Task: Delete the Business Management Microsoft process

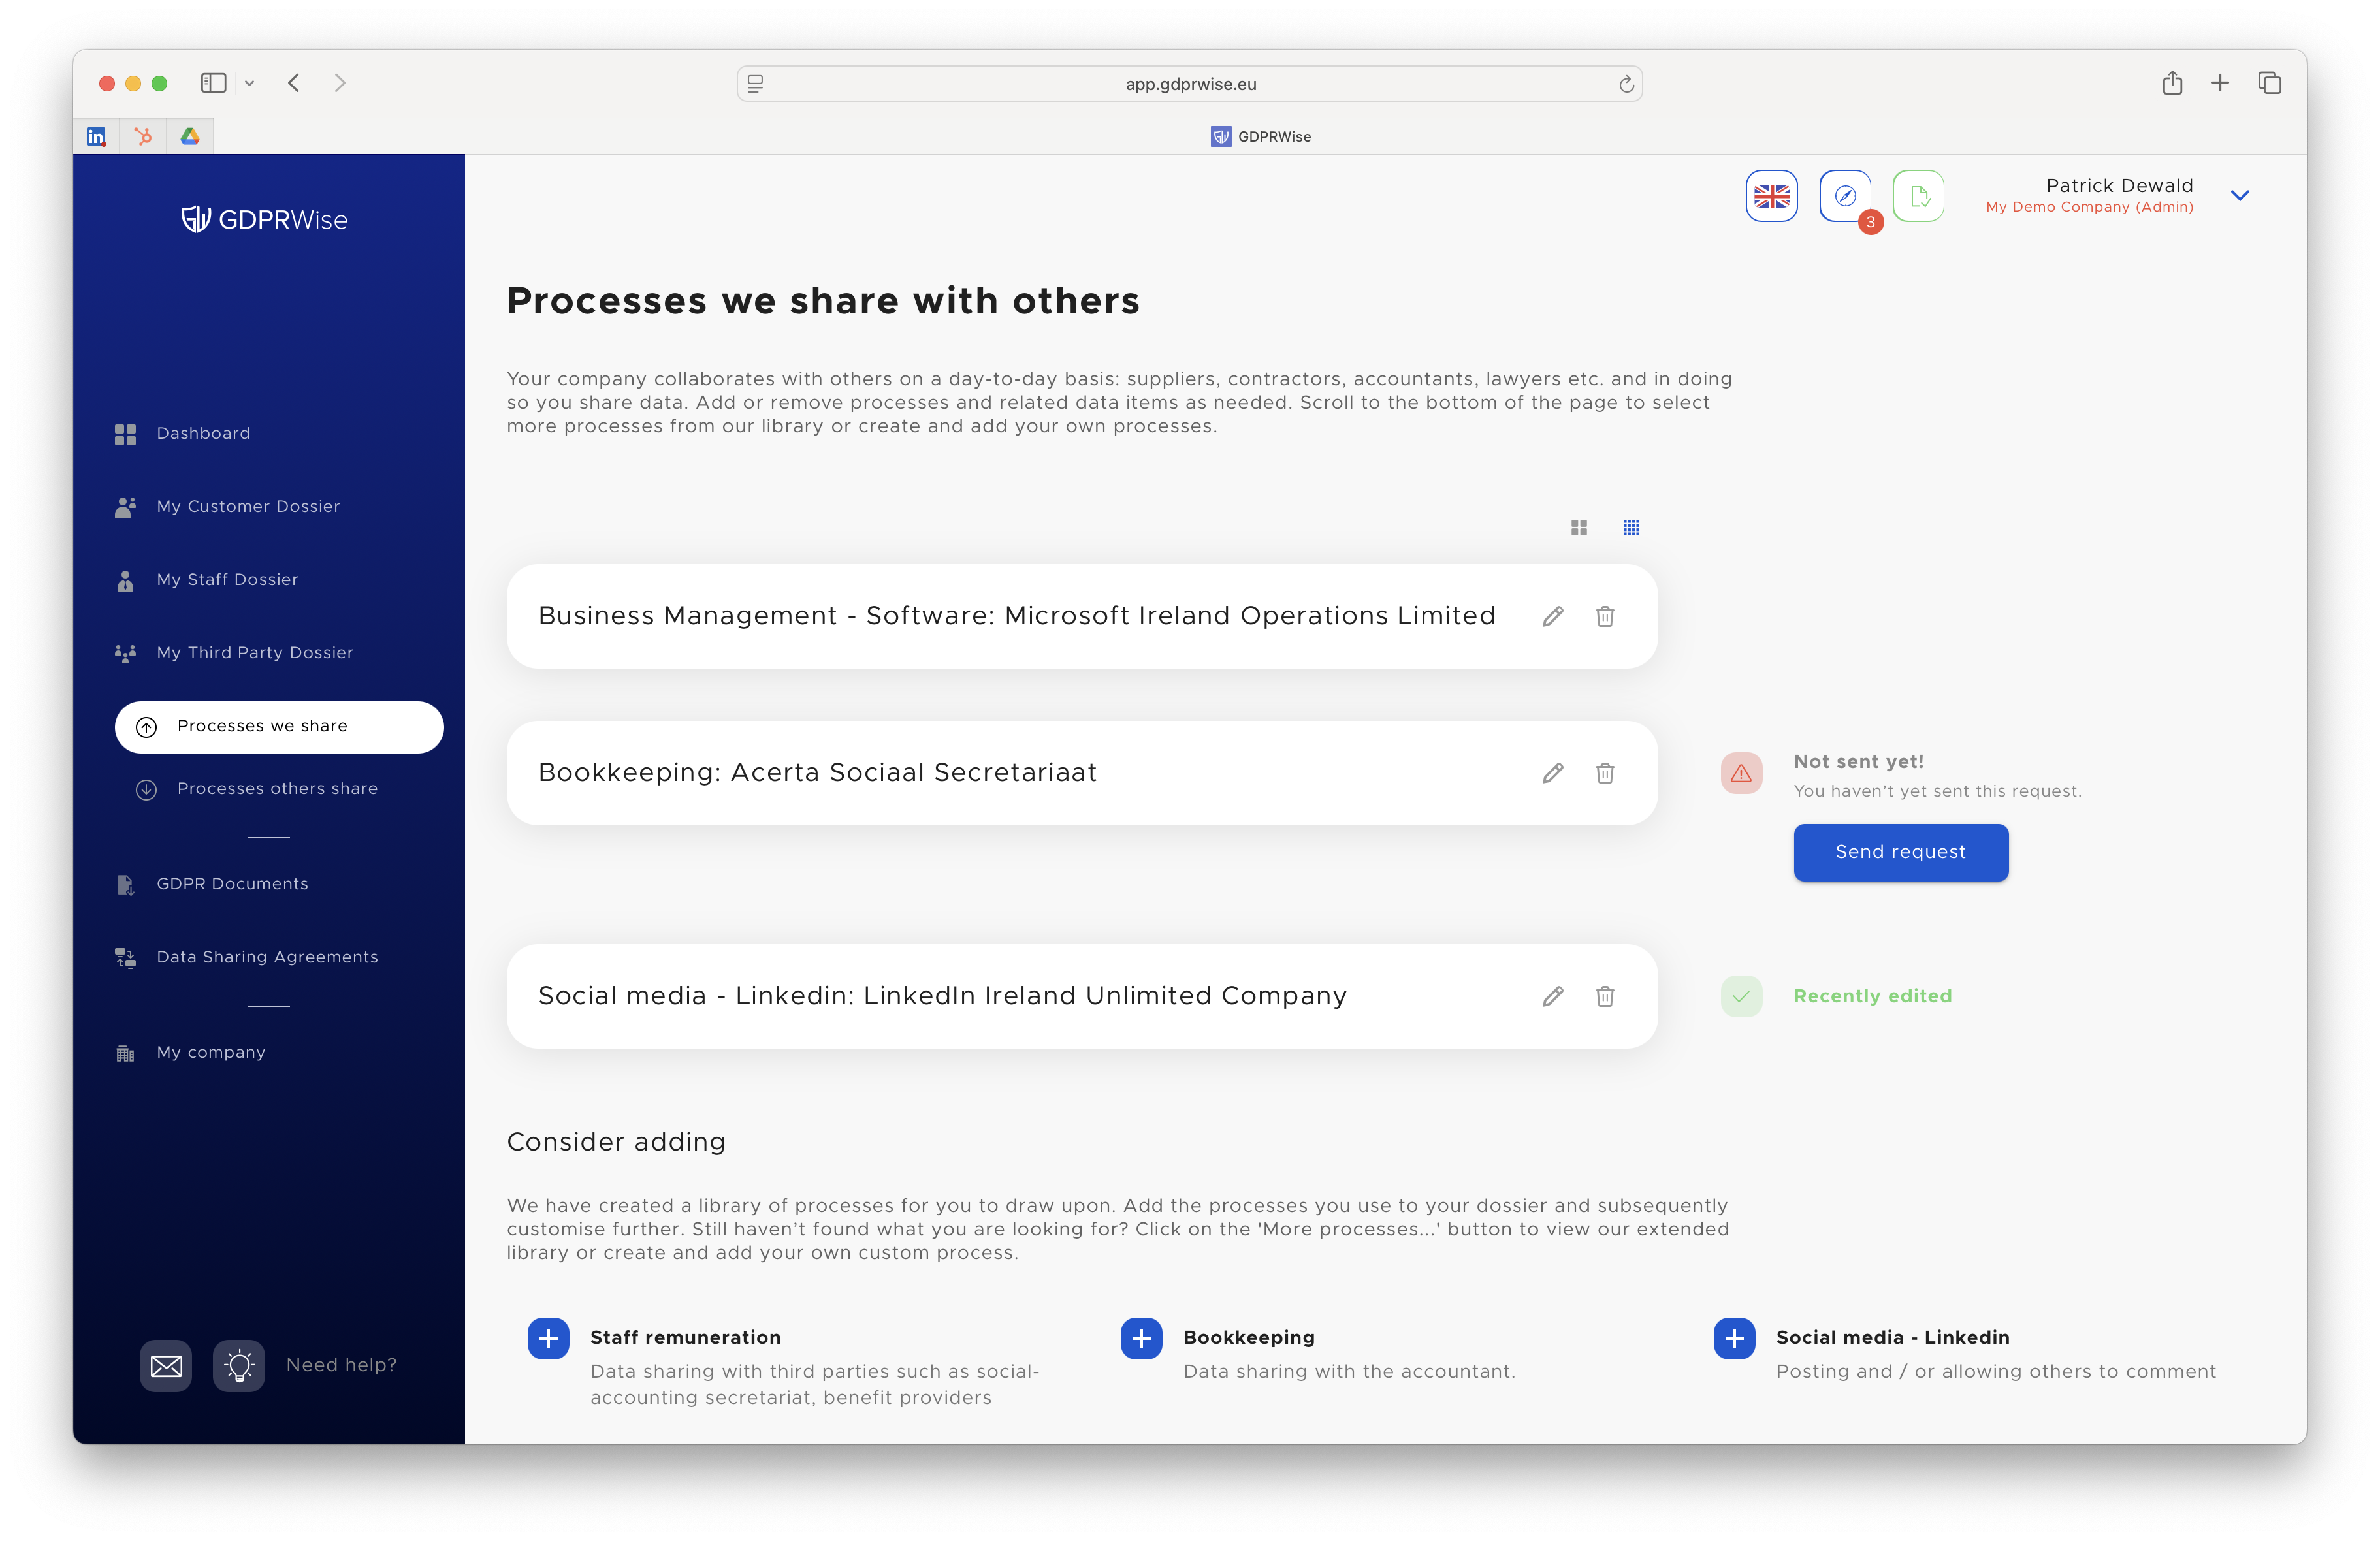Action: (x=1605, y=616)
